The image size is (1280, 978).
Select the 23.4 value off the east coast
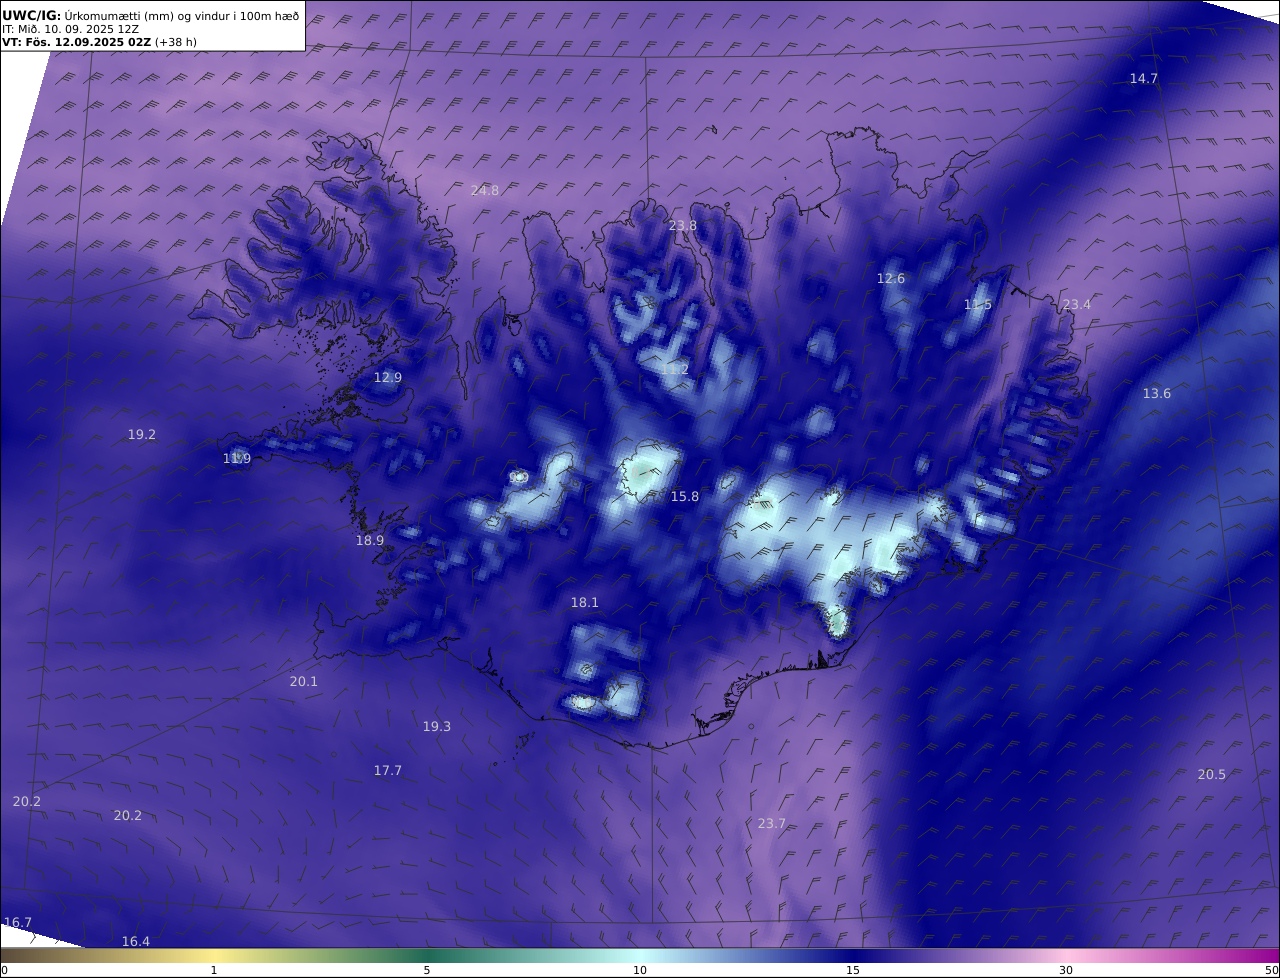1077,304
